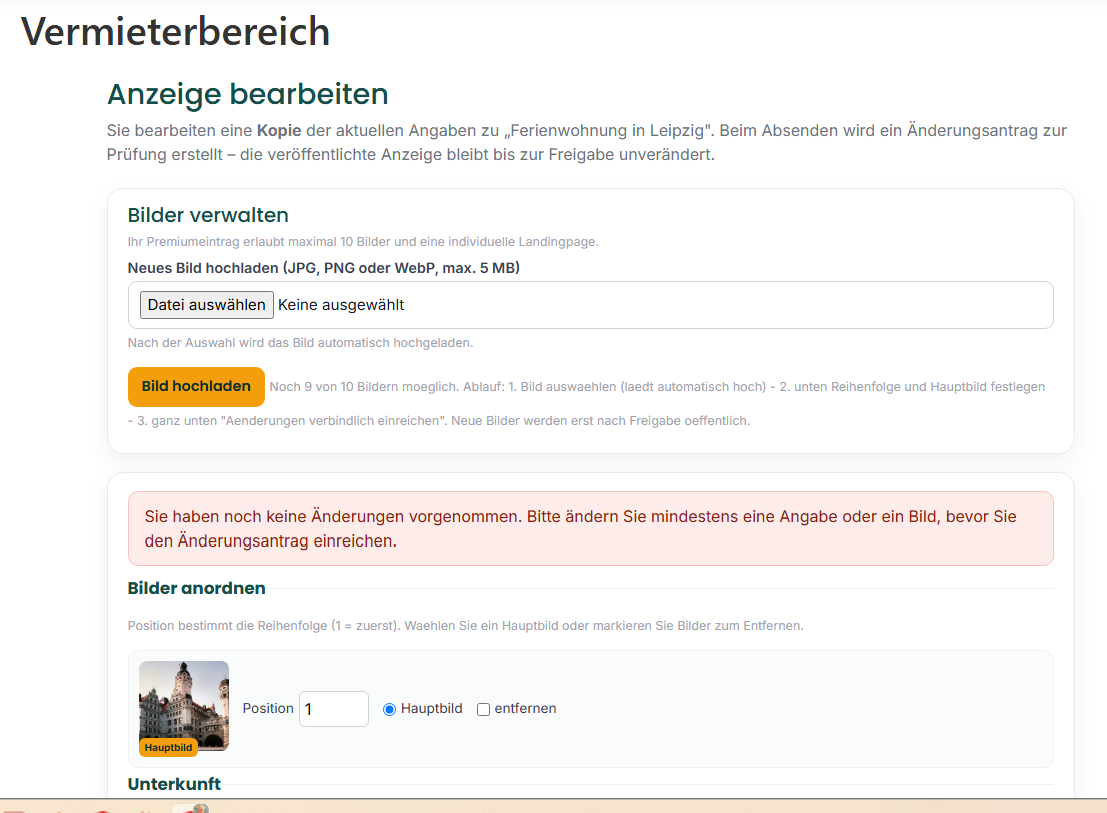Click the 'Vermieterbereich' page heading

175,32
